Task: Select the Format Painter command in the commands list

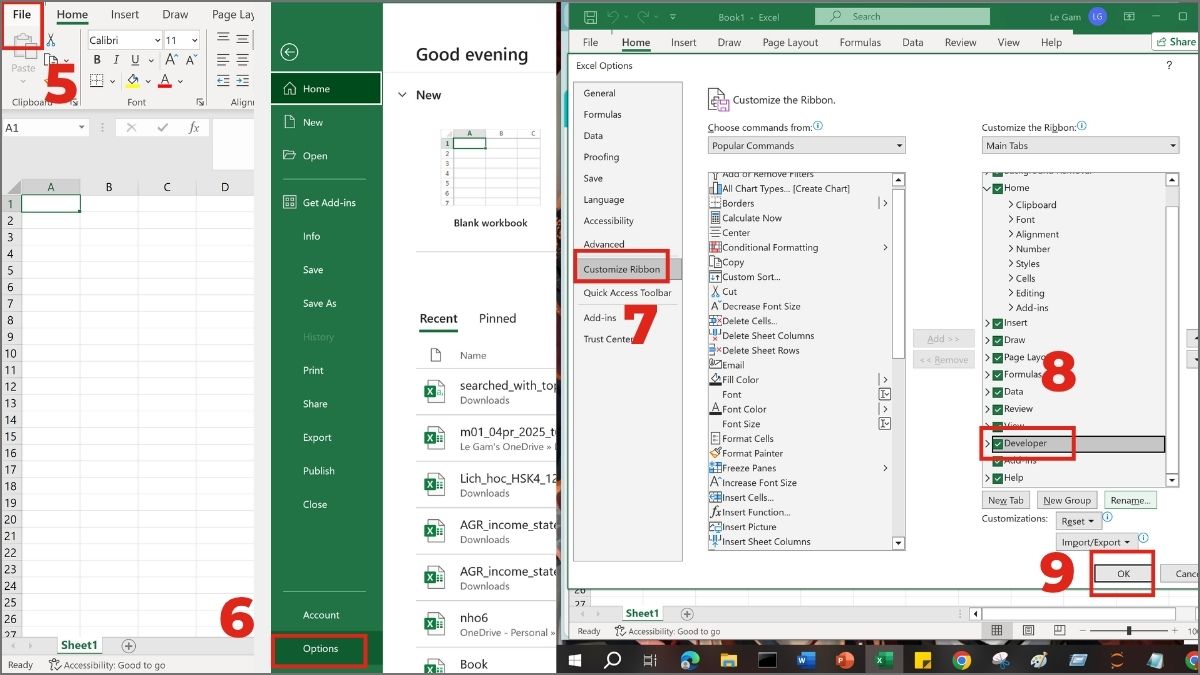Action: tap(753, 453)
